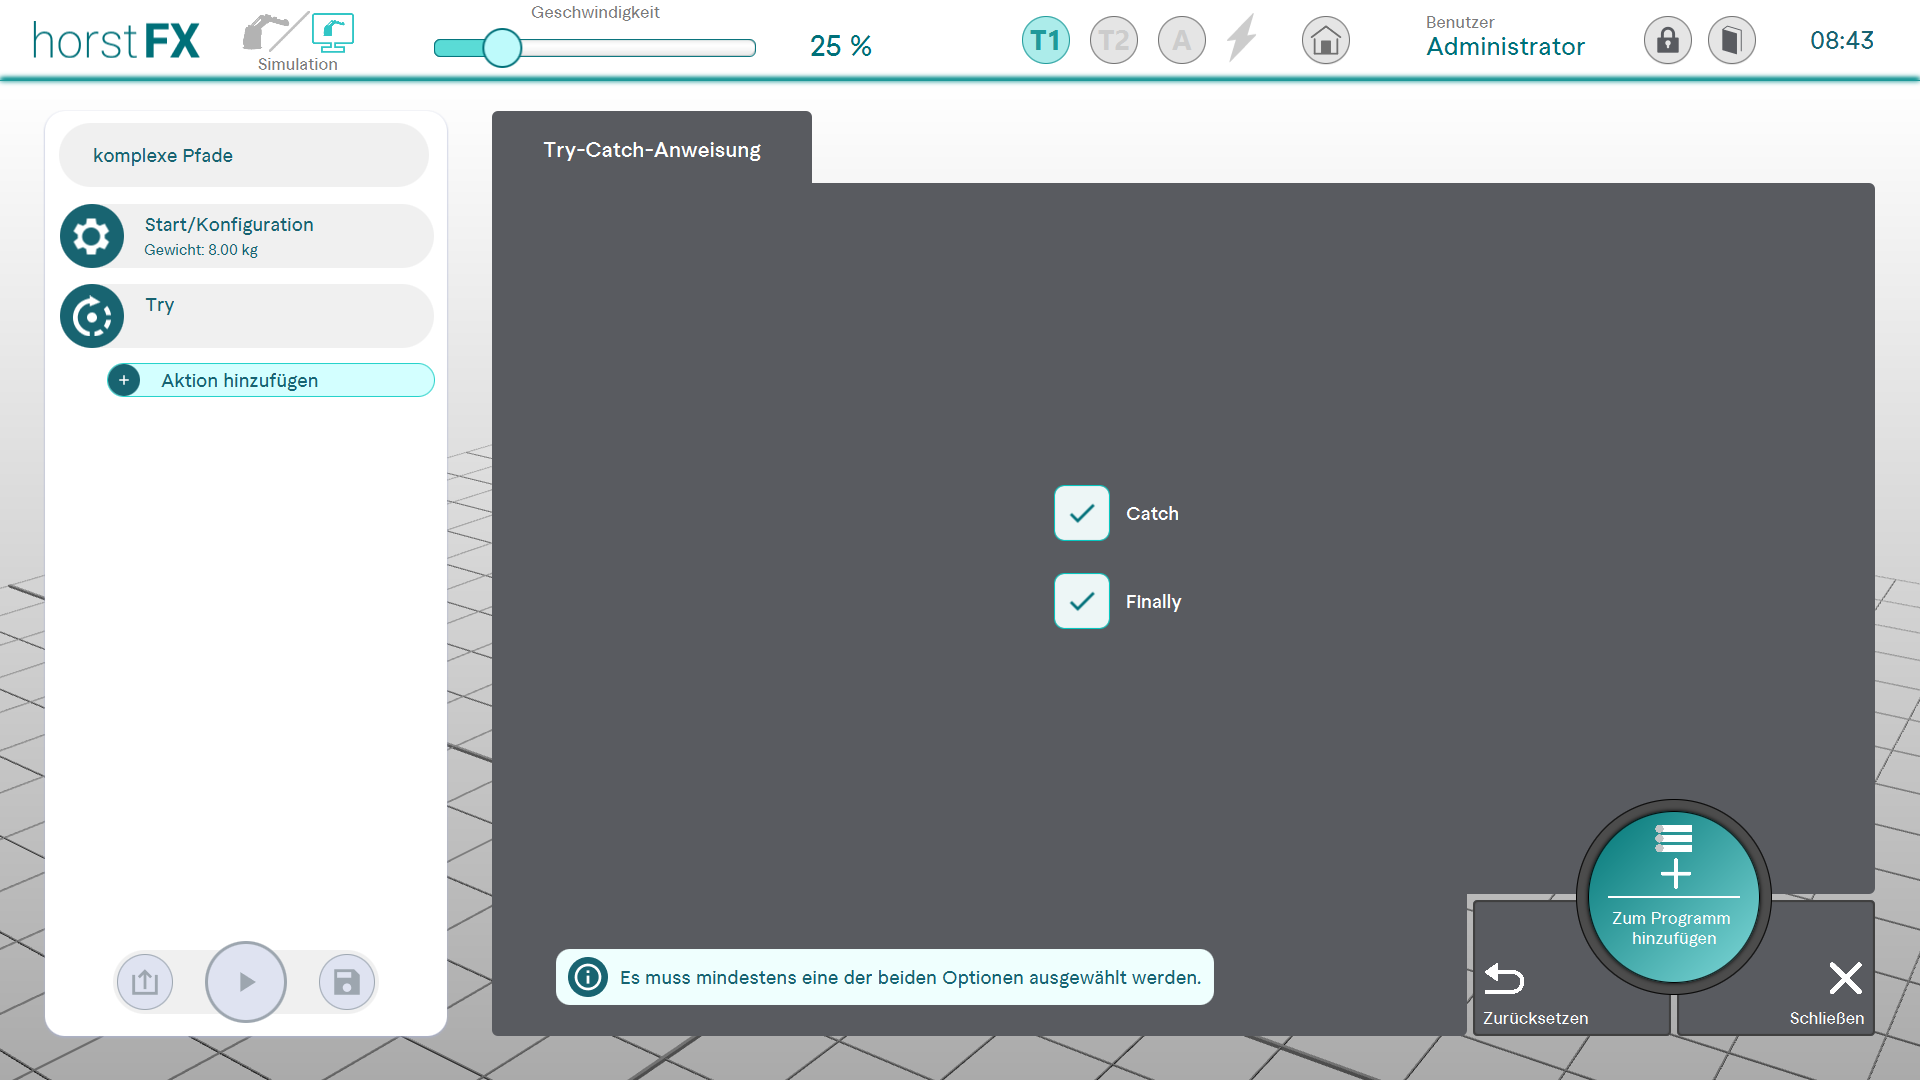1920x1080 pixels.
Task: Save program with floppy disk icon
Action: pyautogui.click(x=346, y=982)
